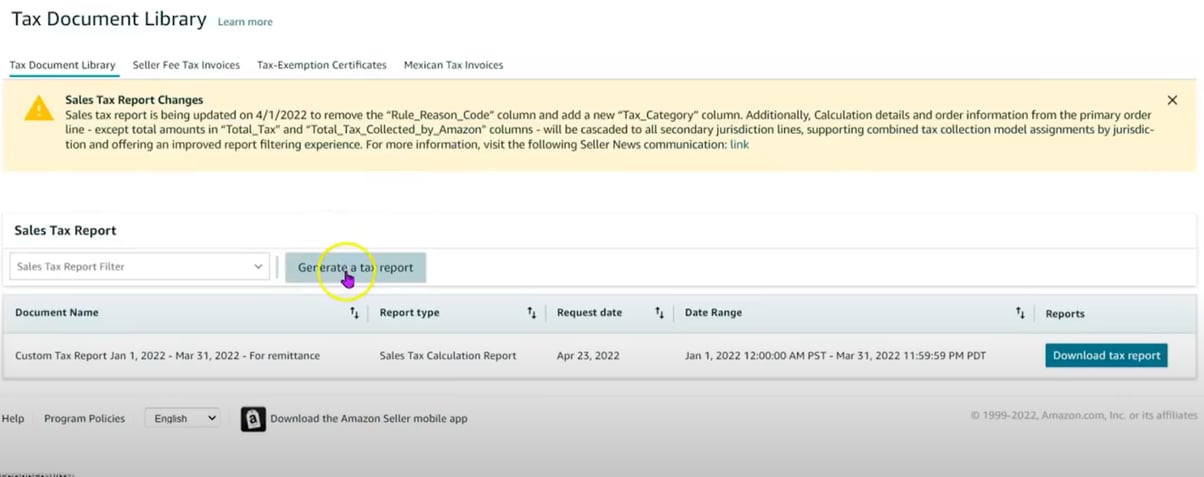Expand the Sales Tax Report Filter dropdown
The image size is (1204, 477).
[140, 267]
